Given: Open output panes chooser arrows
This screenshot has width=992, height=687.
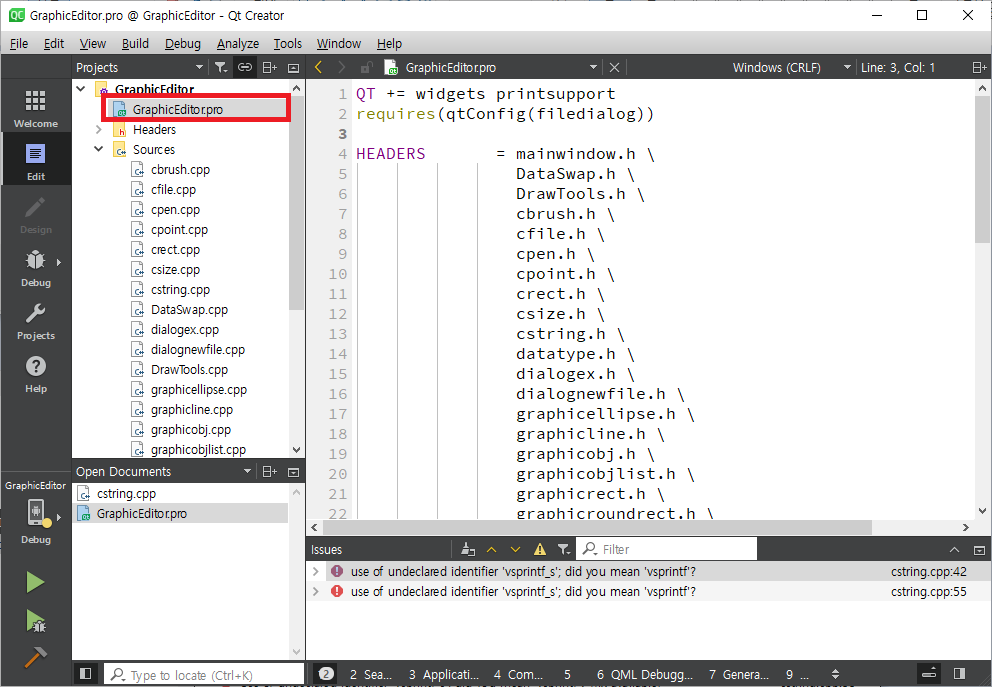Looking at the screenshot, I should click(835, 674).
